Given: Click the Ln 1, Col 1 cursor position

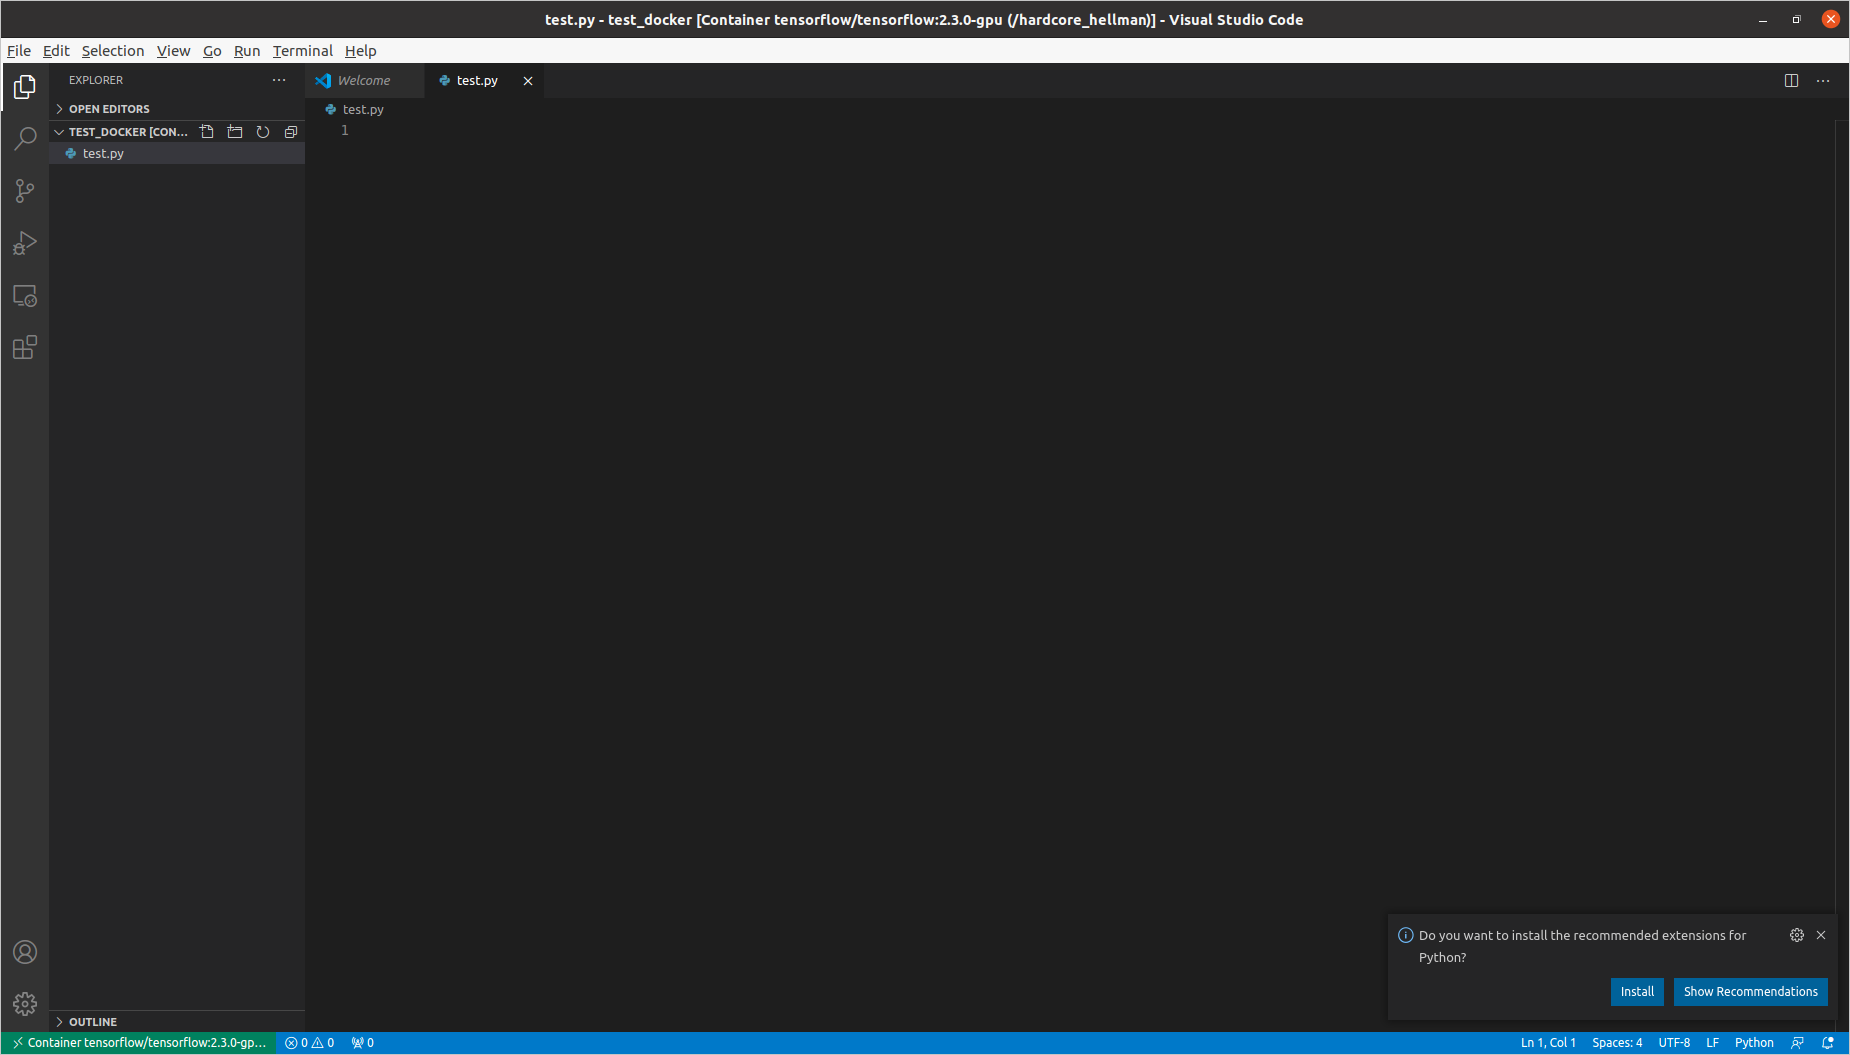Looking at the screenshot, I should [x=1548, y=1043].
